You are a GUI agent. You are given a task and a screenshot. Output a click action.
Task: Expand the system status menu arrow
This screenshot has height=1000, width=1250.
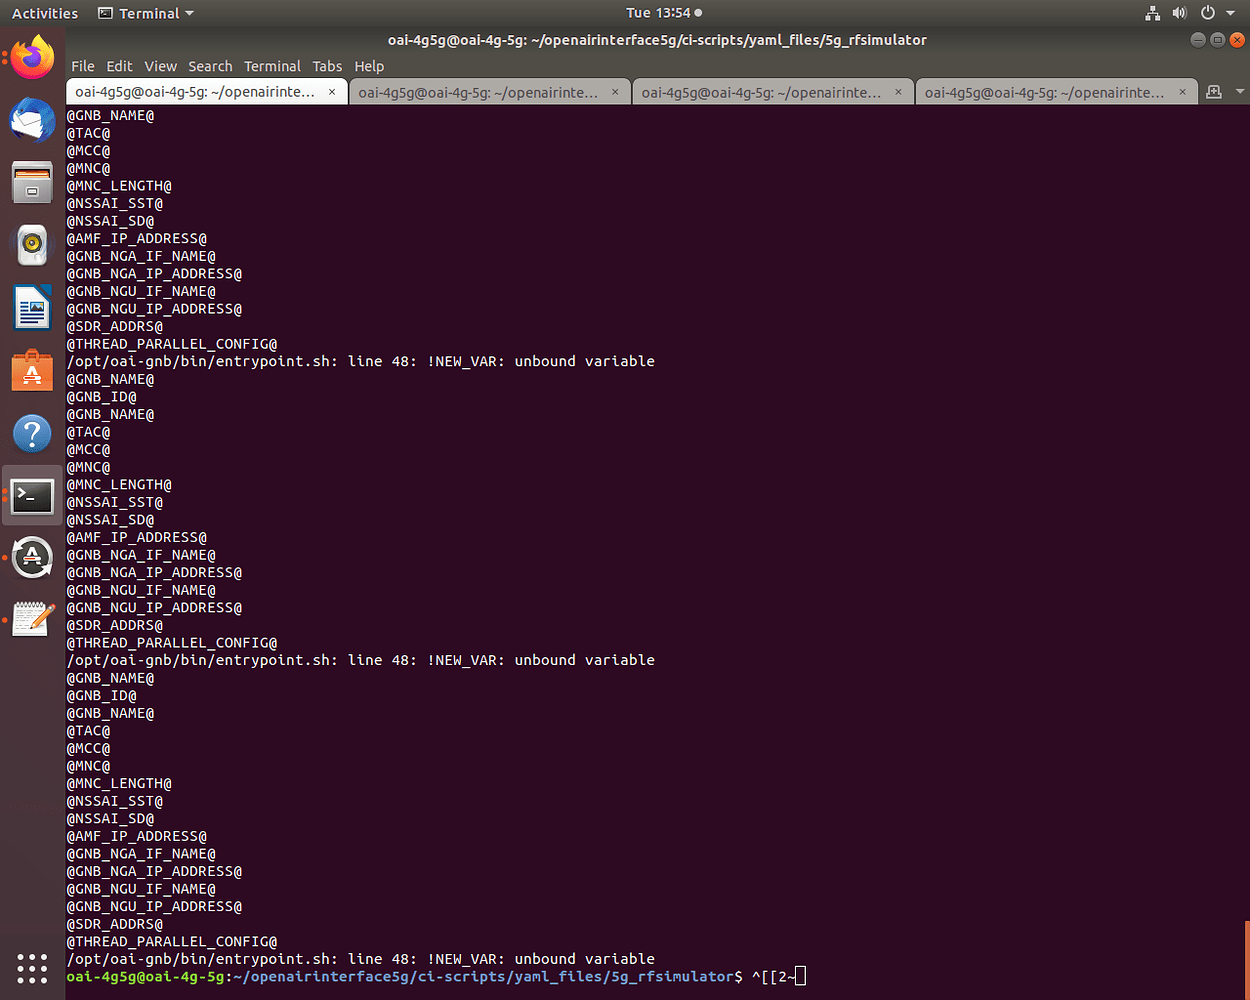click(1232, 13)
